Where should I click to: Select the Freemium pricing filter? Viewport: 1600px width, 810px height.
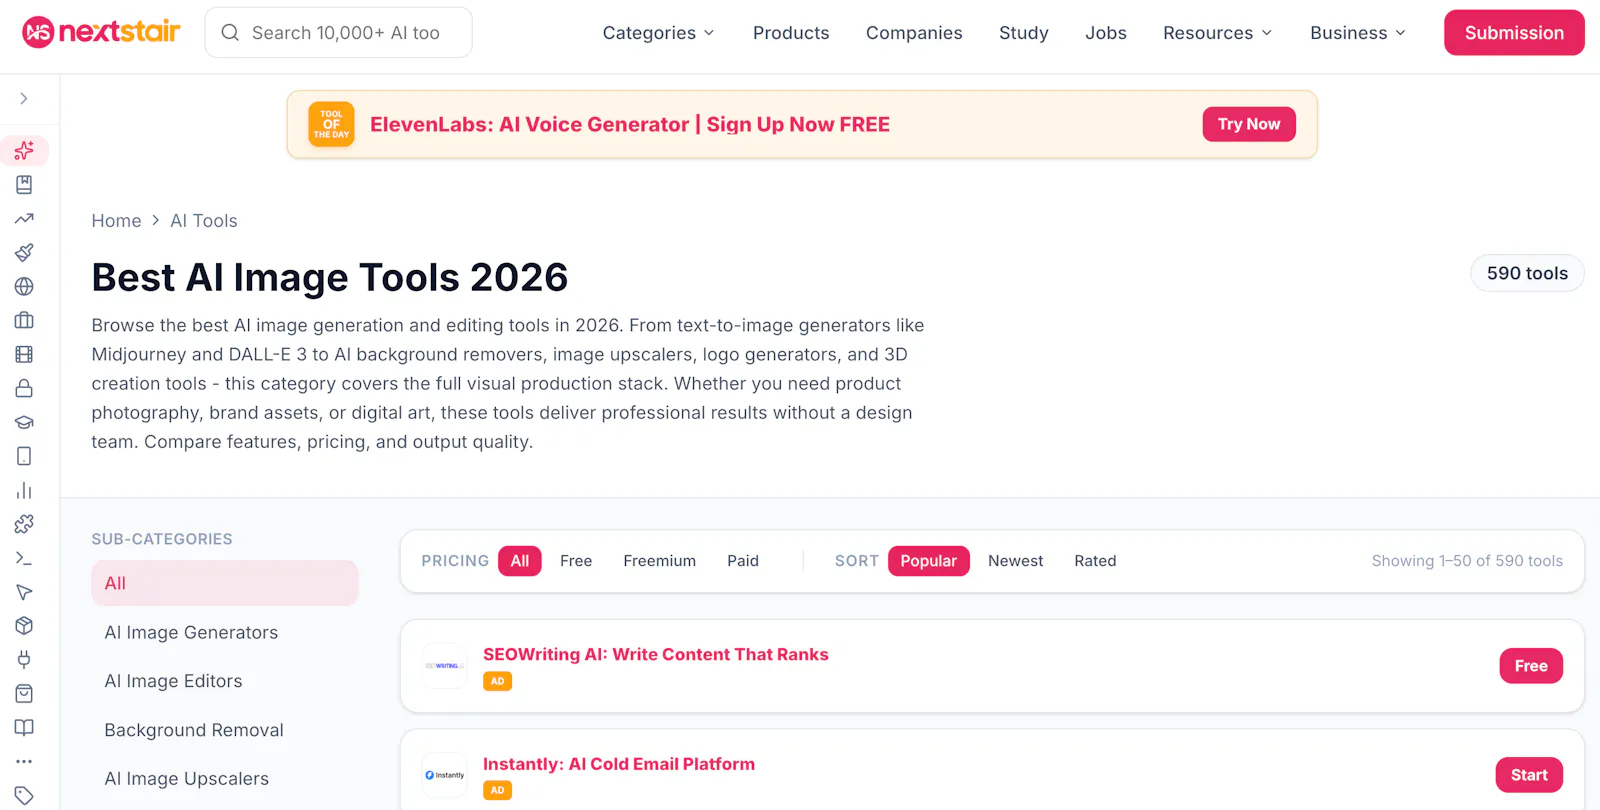[x=659, y=561]
